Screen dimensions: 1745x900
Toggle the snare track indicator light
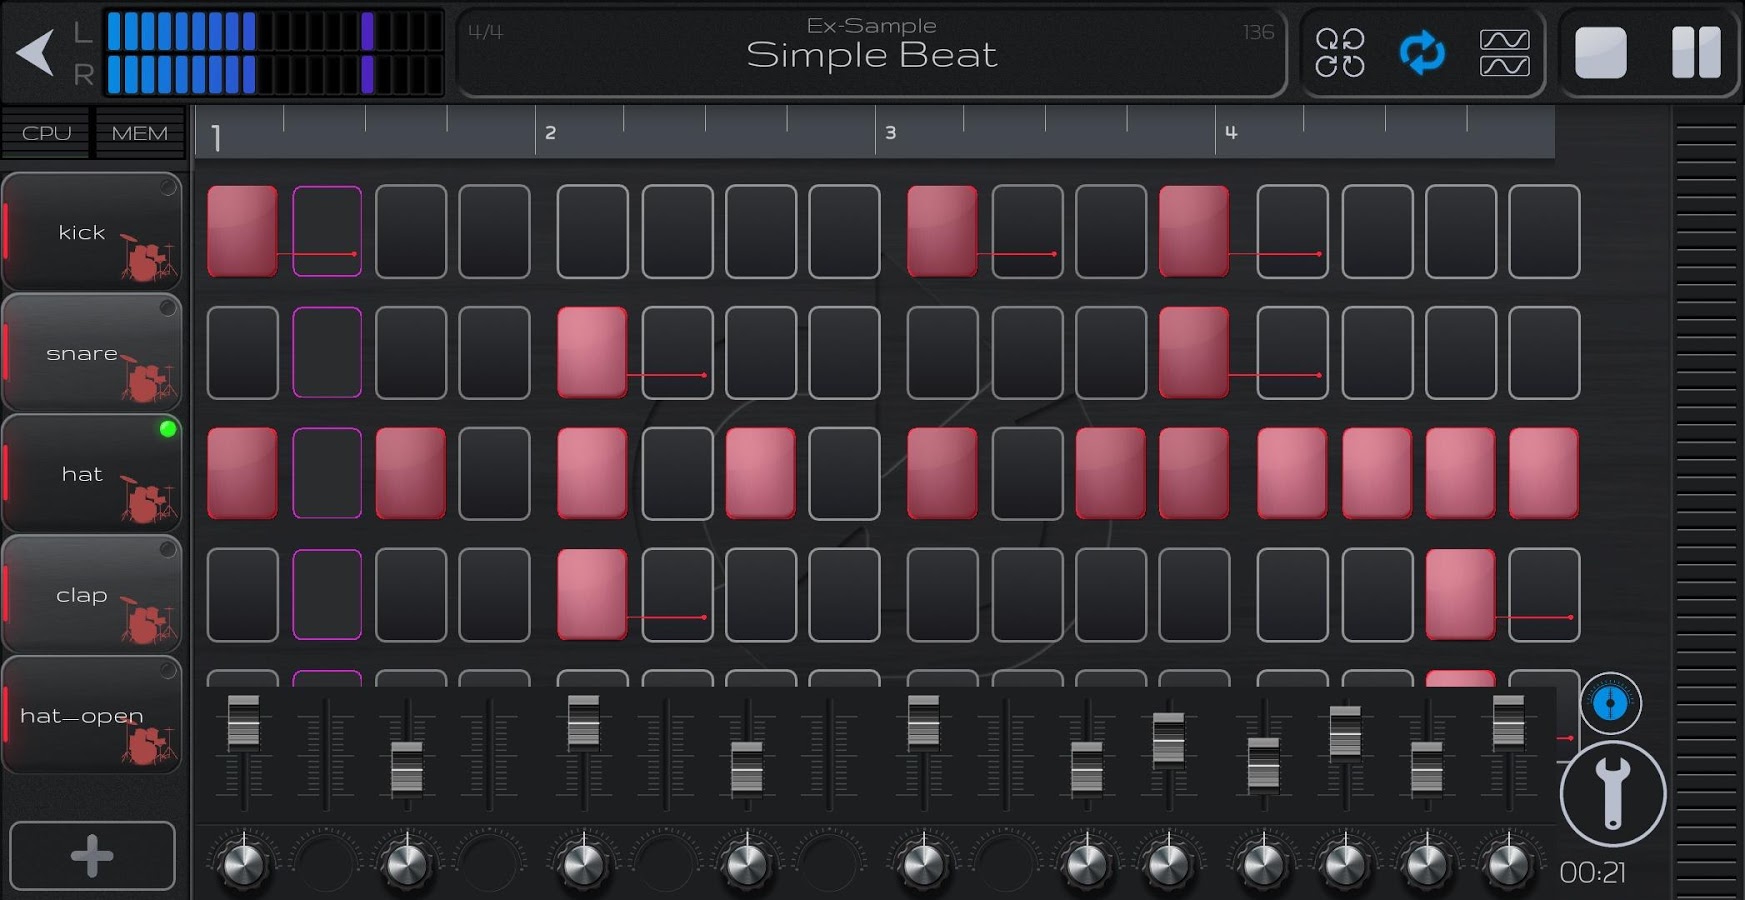[168, 308]
